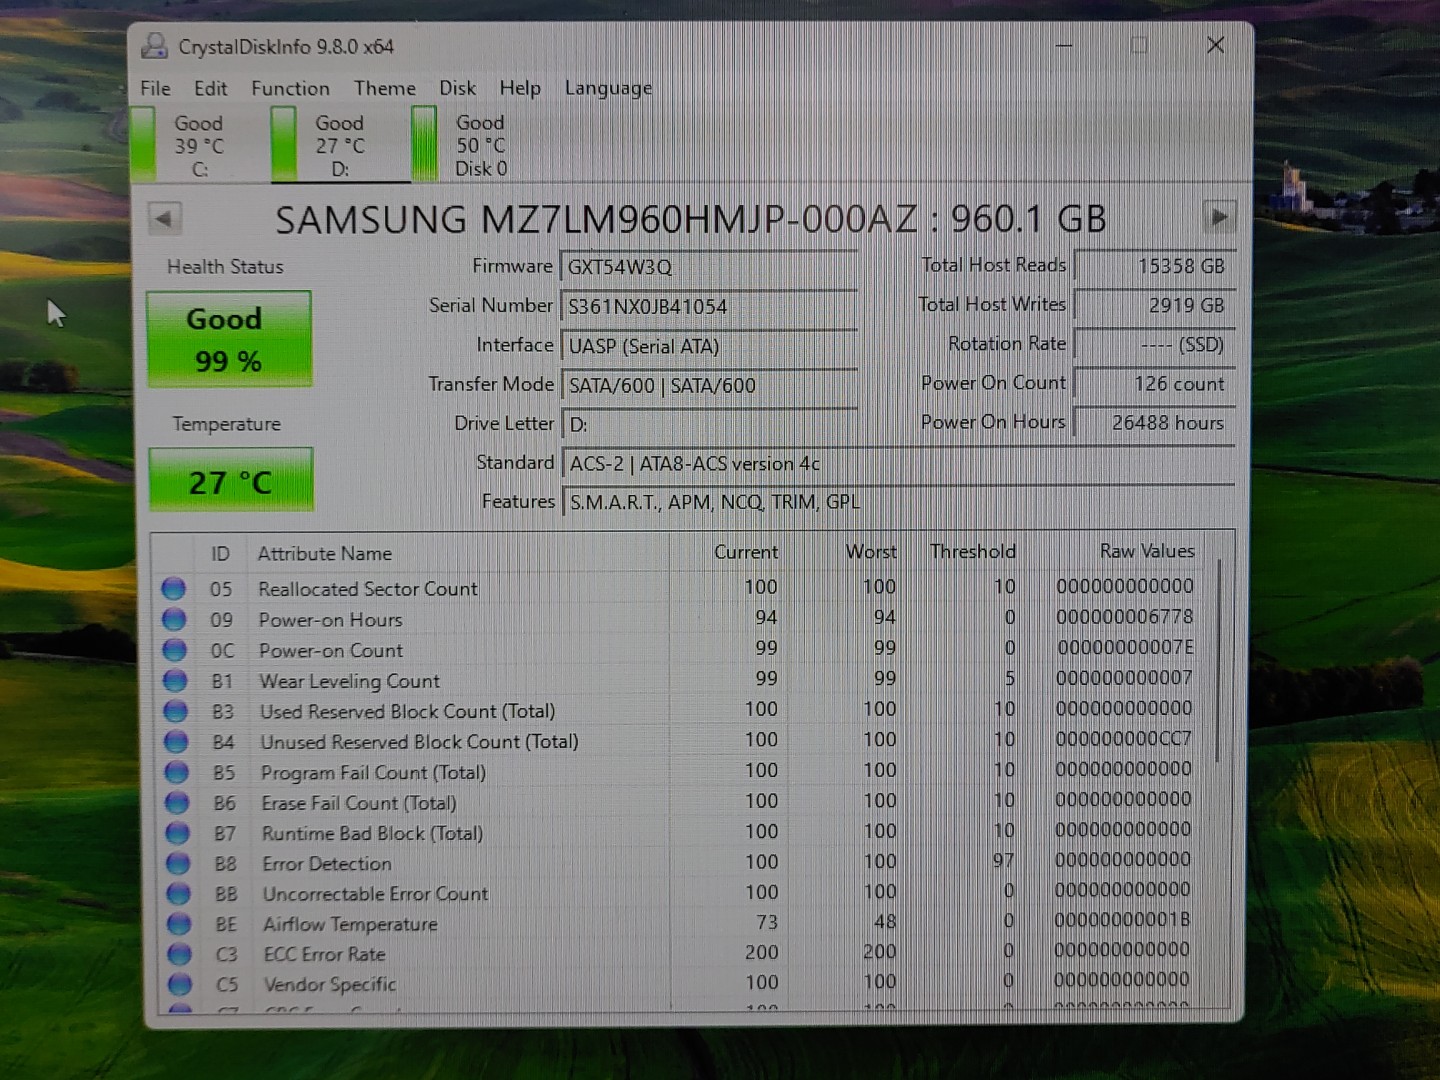The image size is (1440, 1080).
Task: Click threshold value 97 for Error Detection
Action: [x=1004, y=860]
